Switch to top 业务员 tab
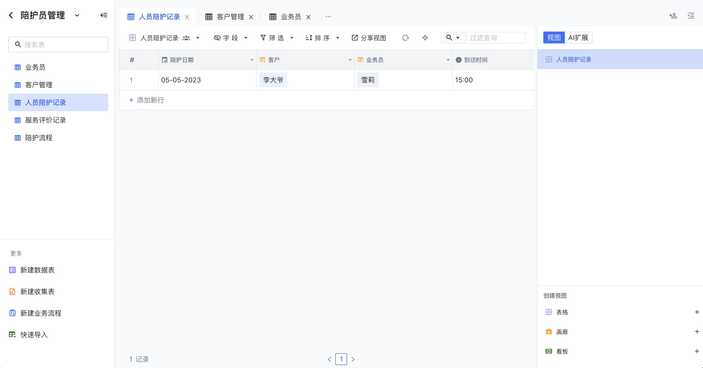This screenshot has height=368, width=703. point(285,17)
